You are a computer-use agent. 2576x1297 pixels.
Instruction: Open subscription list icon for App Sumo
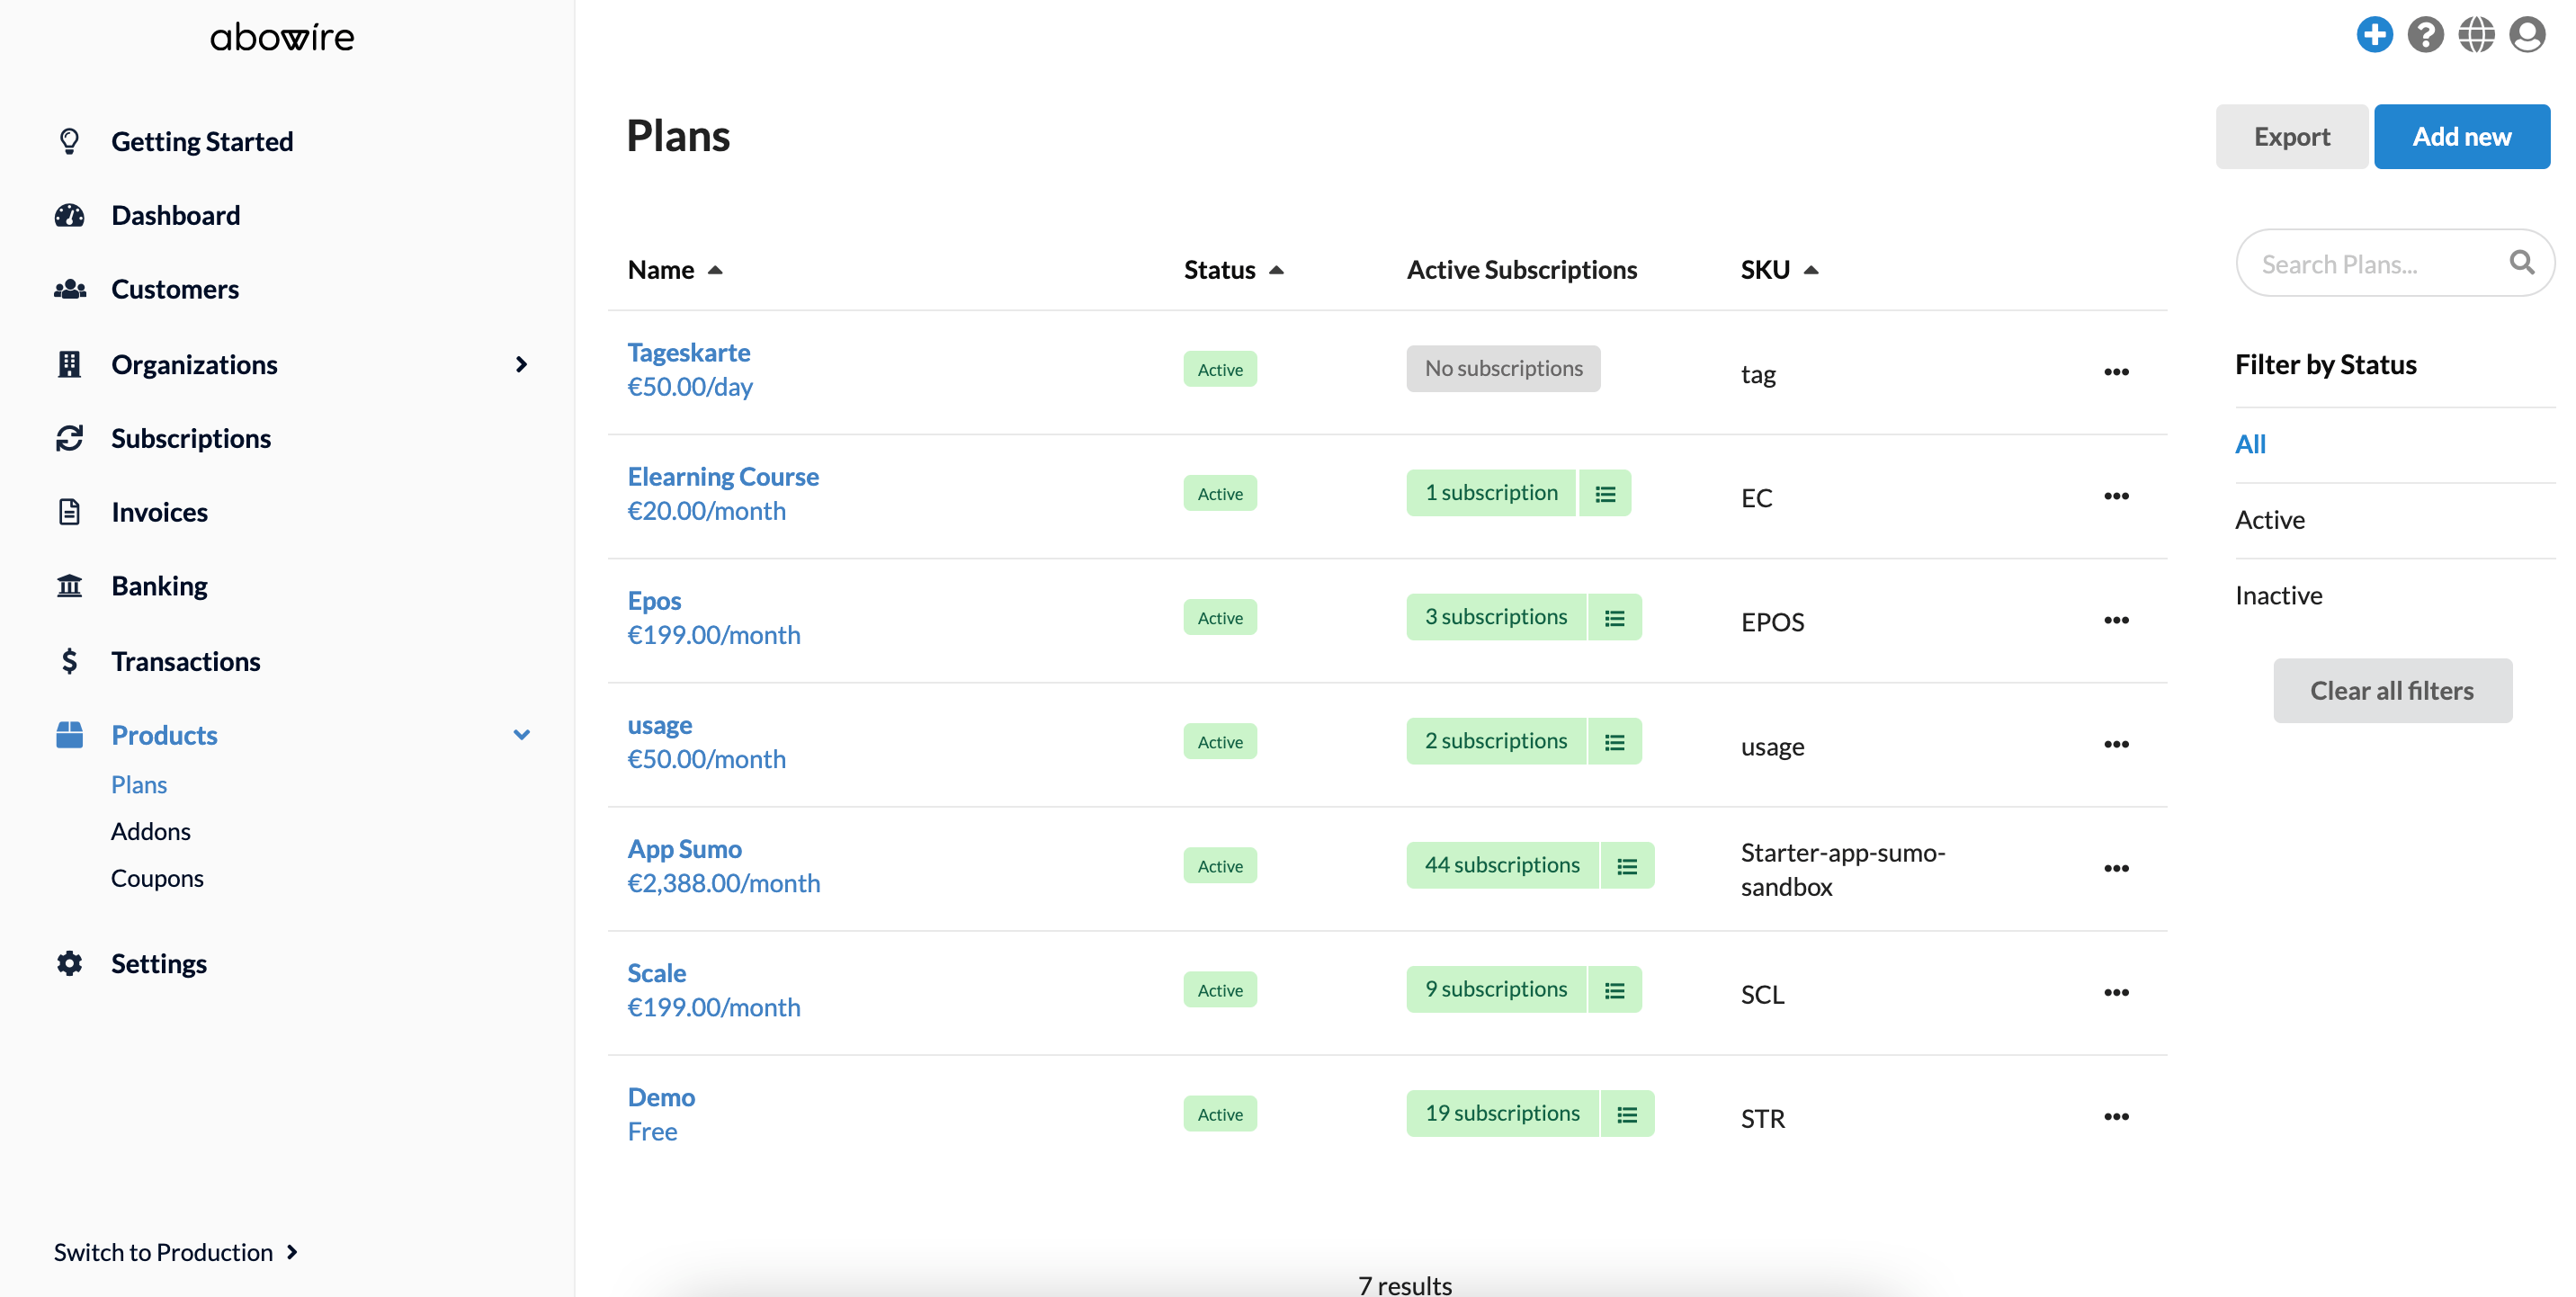click(1627, 866)
